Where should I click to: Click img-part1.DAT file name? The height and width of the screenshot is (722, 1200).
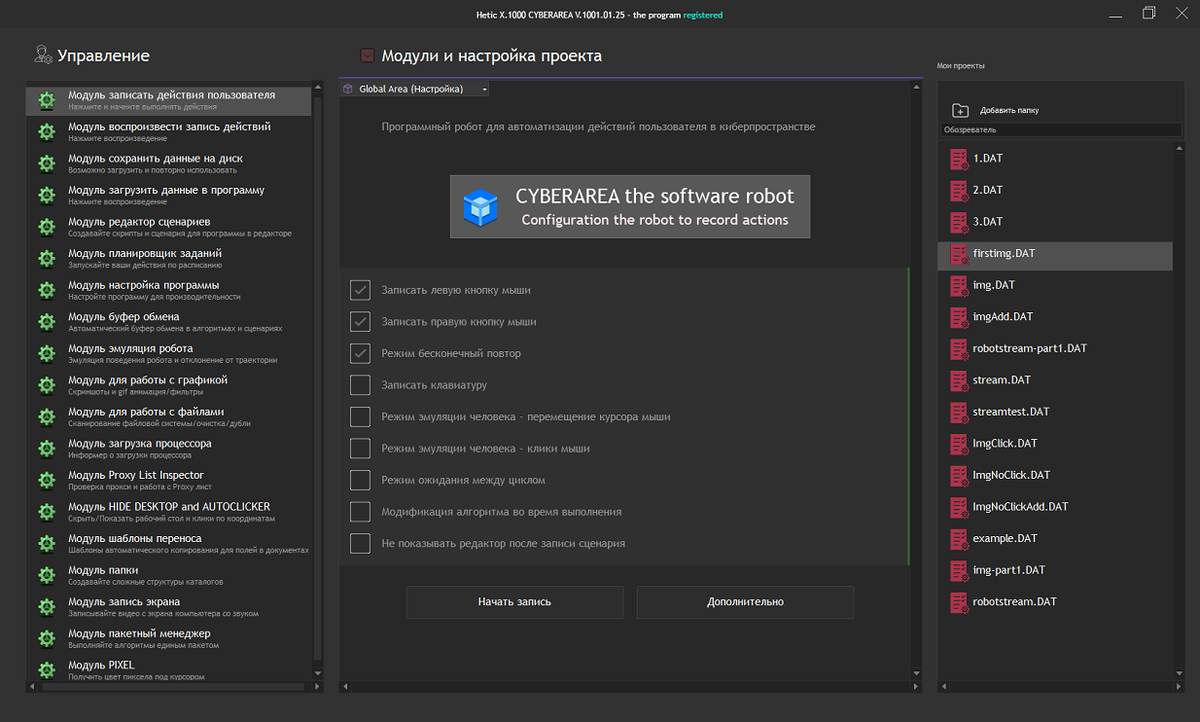tap(1008, 570)
